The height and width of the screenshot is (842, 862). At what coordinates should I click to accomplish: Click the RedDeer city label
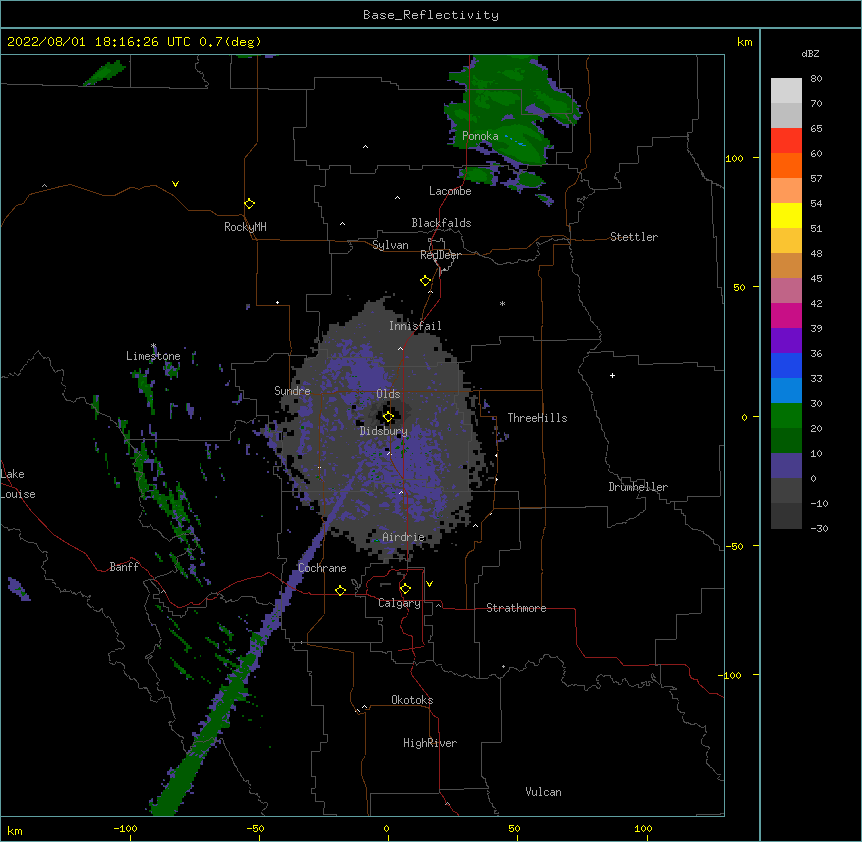pos(440,255)
